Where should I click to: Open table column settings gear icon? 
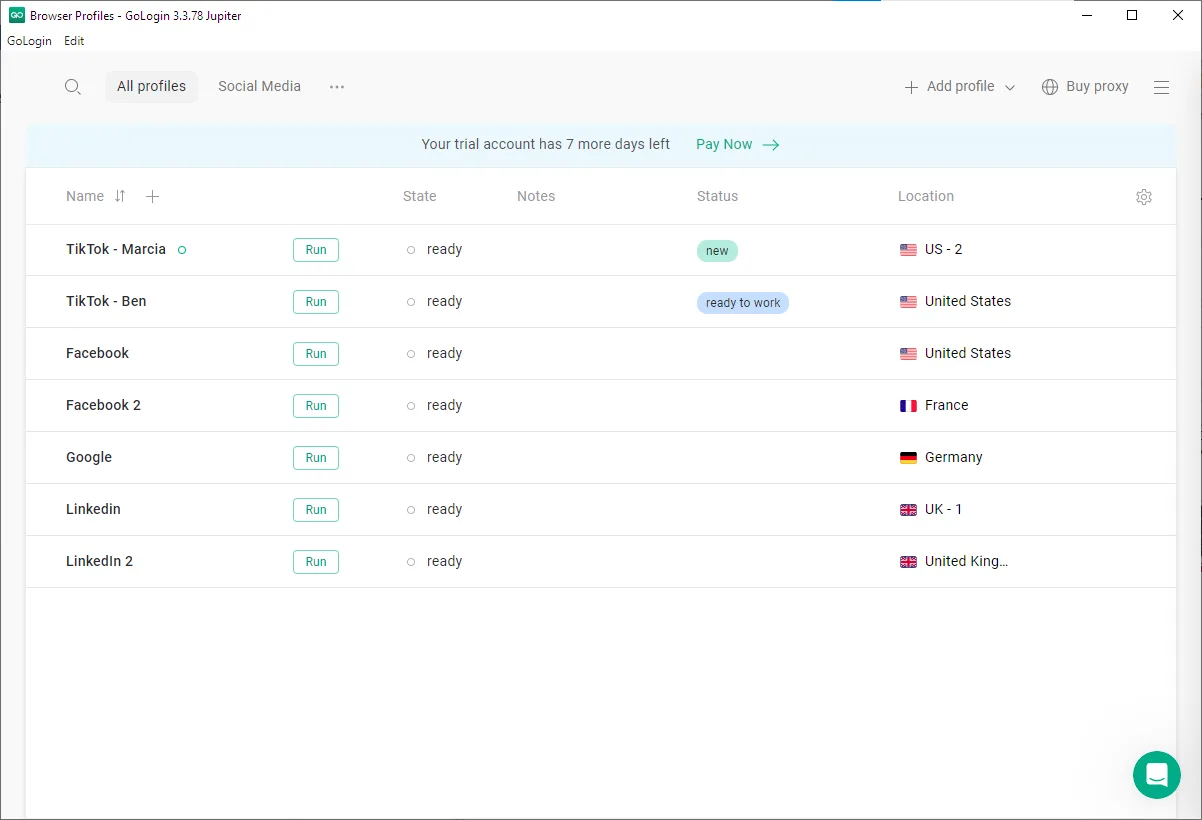pos(1144,197)
